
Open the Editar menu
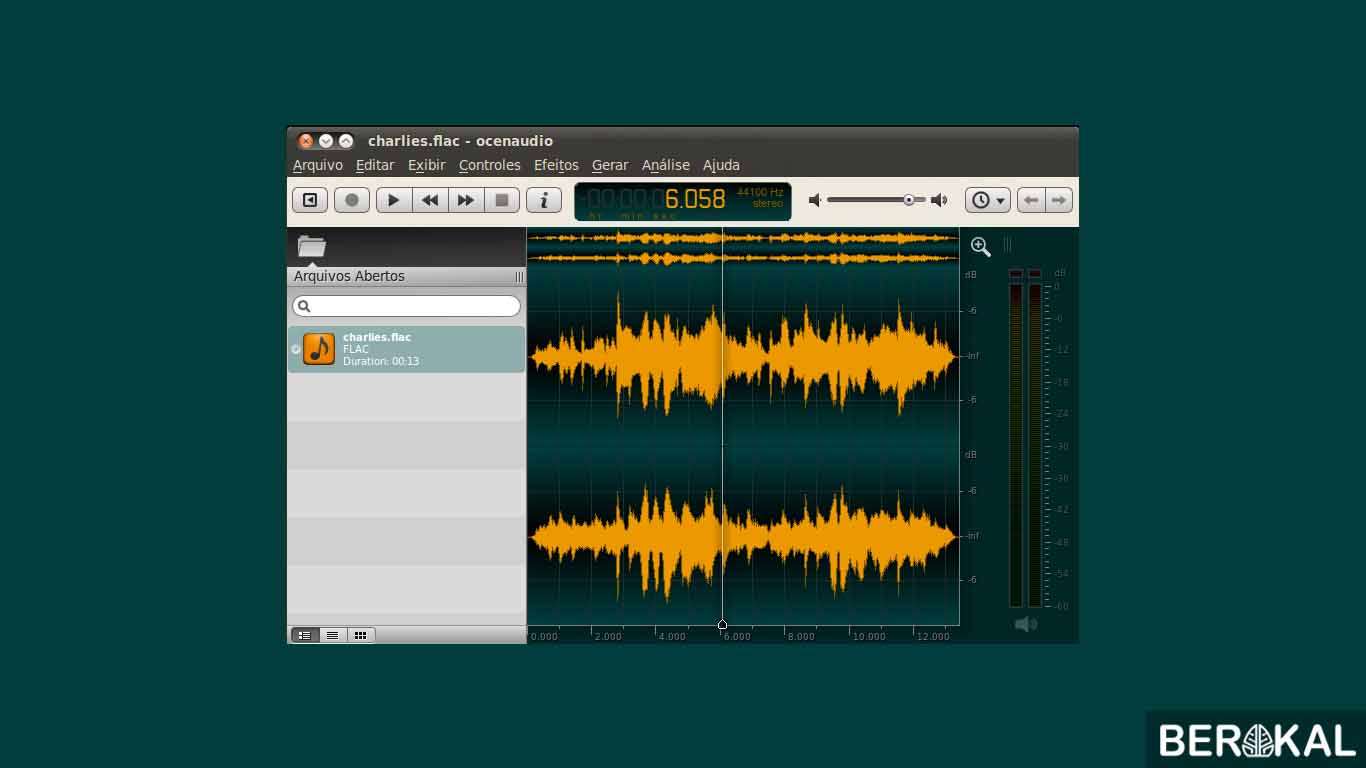pos(375,165)
